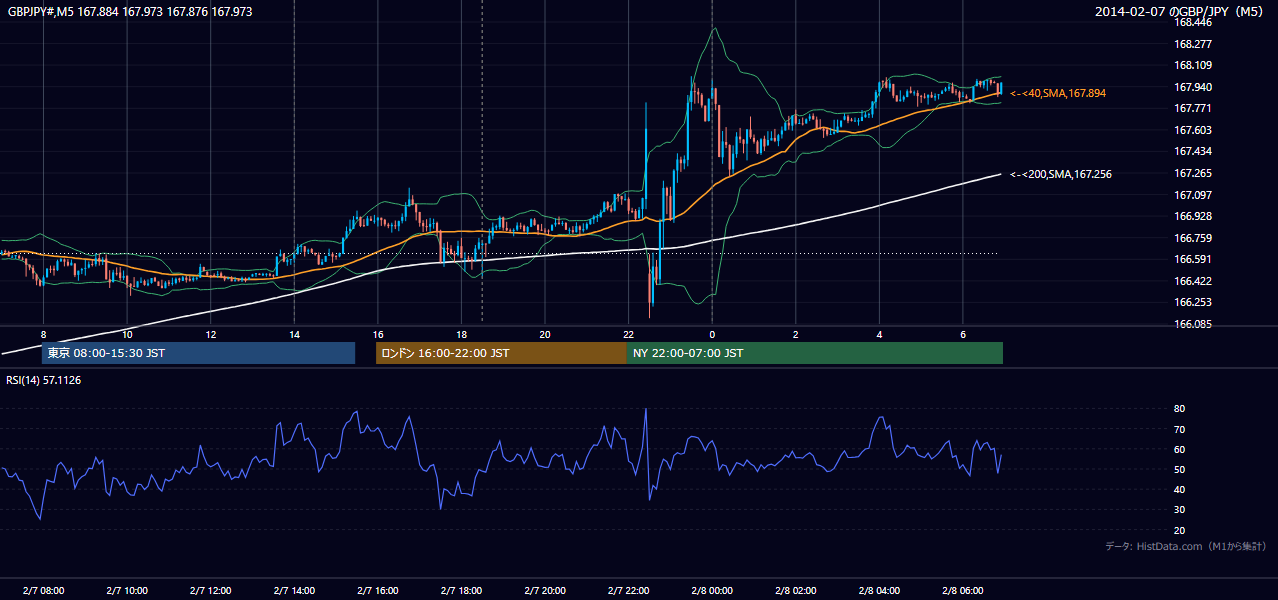Click hour label 18 under the price chart
The height and width of the screenshot is (600, 1278).
point(461,334)
